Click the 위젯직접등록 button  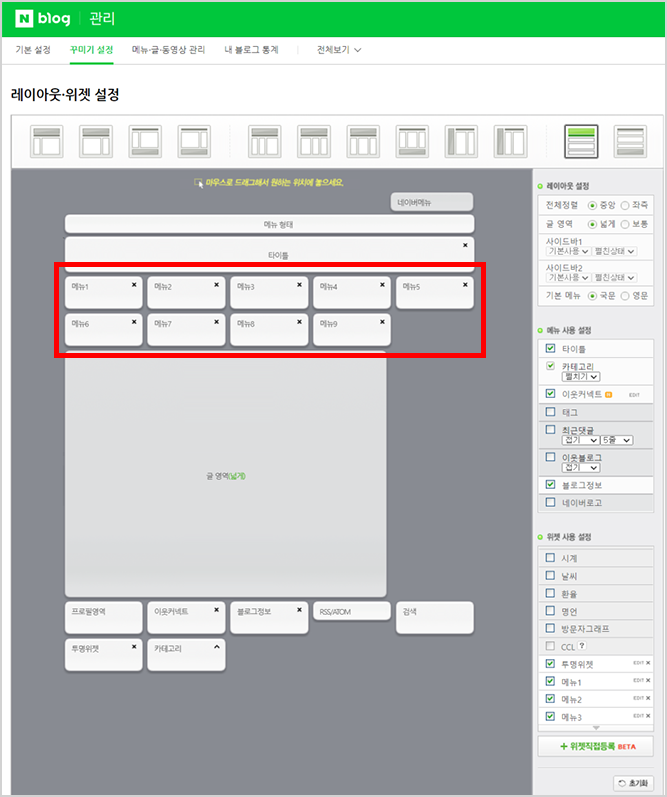pos(596,746)
